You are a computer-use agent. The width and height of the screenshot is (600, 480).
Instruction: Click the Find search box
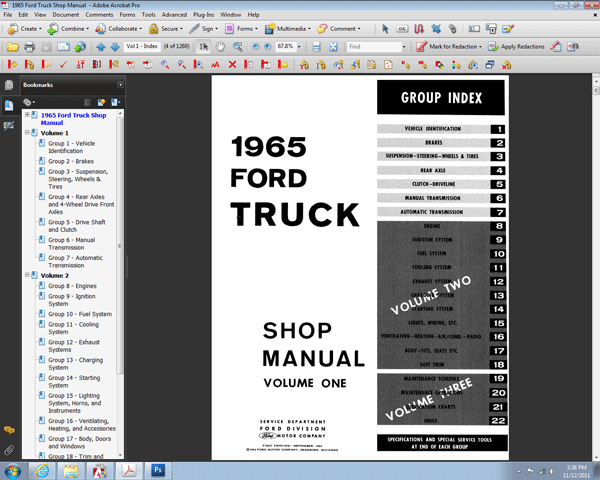[373, 47]
